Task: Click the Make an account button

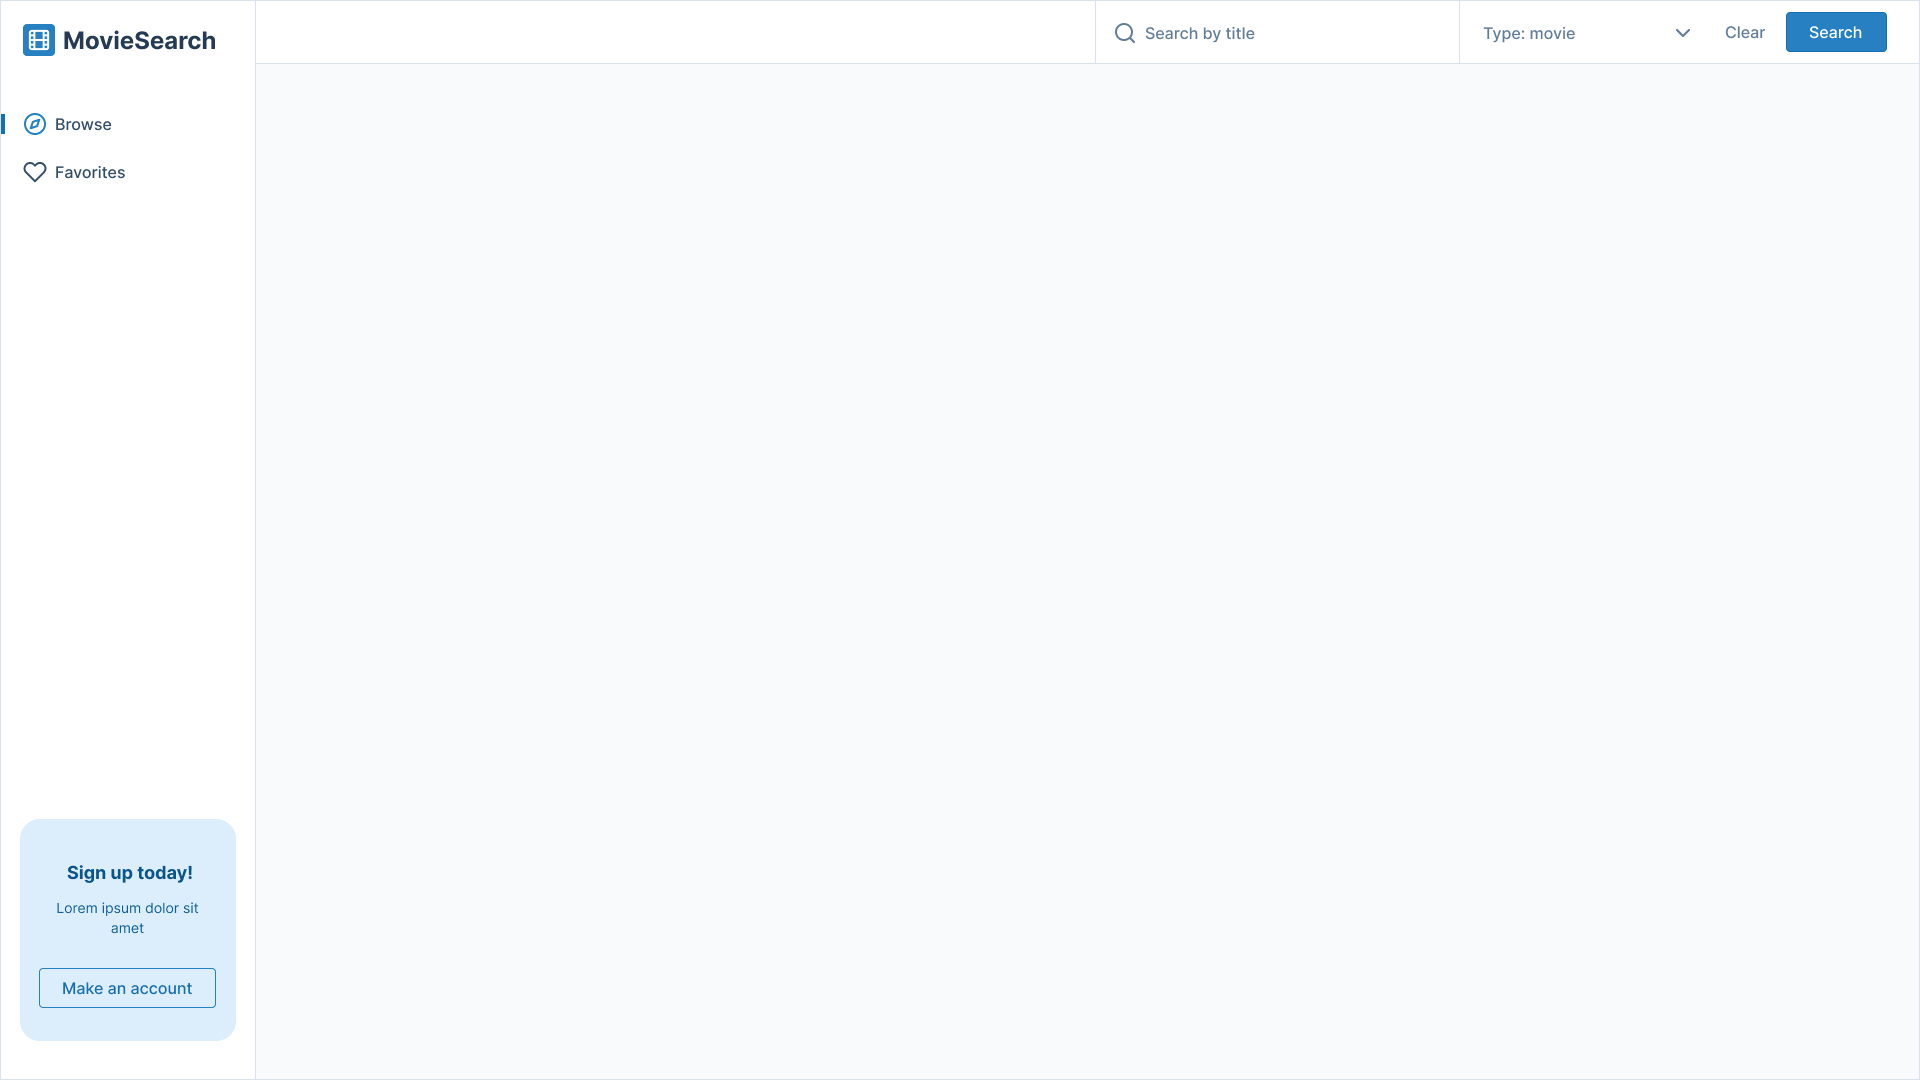Action: [127, 987]
